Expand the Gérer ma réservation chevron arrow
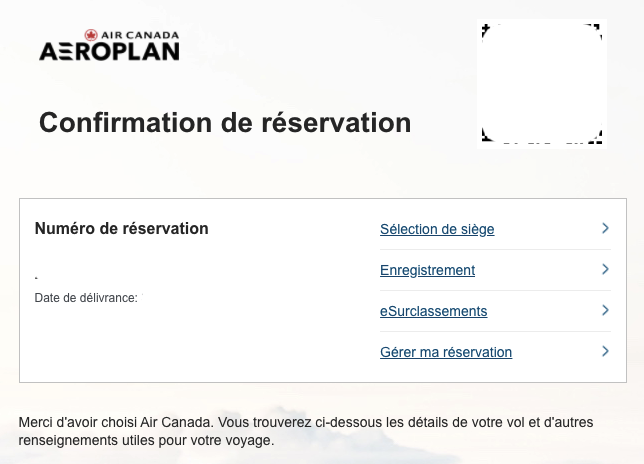Image resolution: width=644 pixels, height=464 pixels. coord(605,352)
